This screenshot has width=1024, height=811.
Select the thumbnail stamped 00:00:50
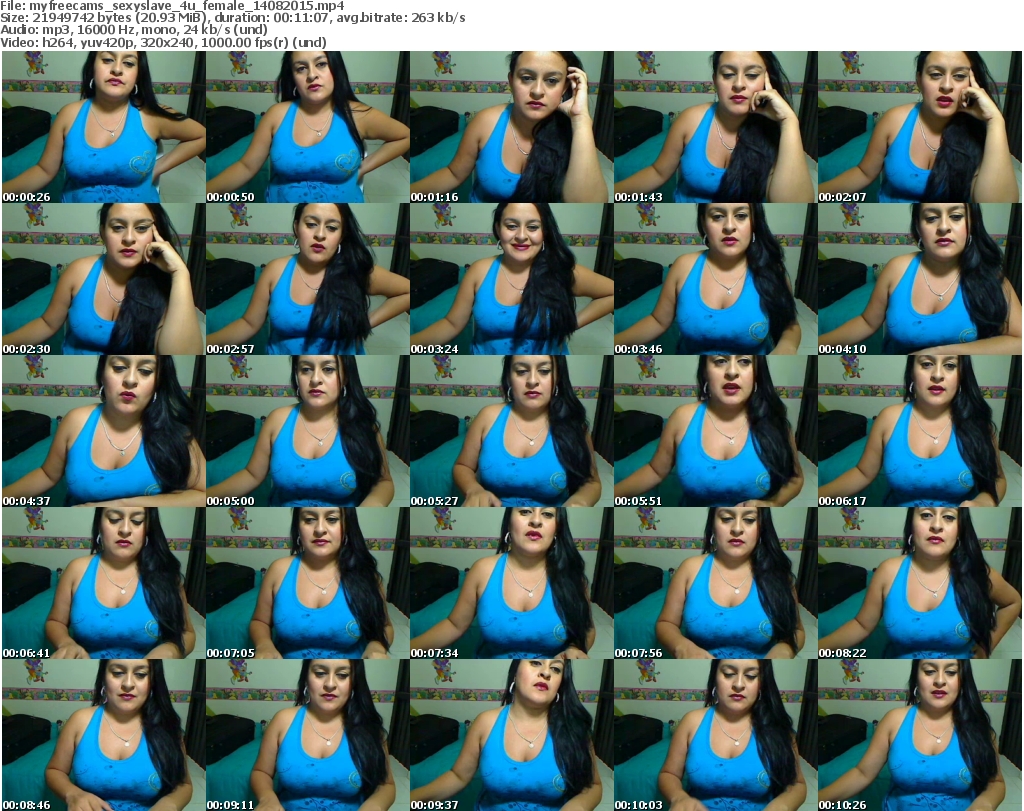tap(308, 127)
